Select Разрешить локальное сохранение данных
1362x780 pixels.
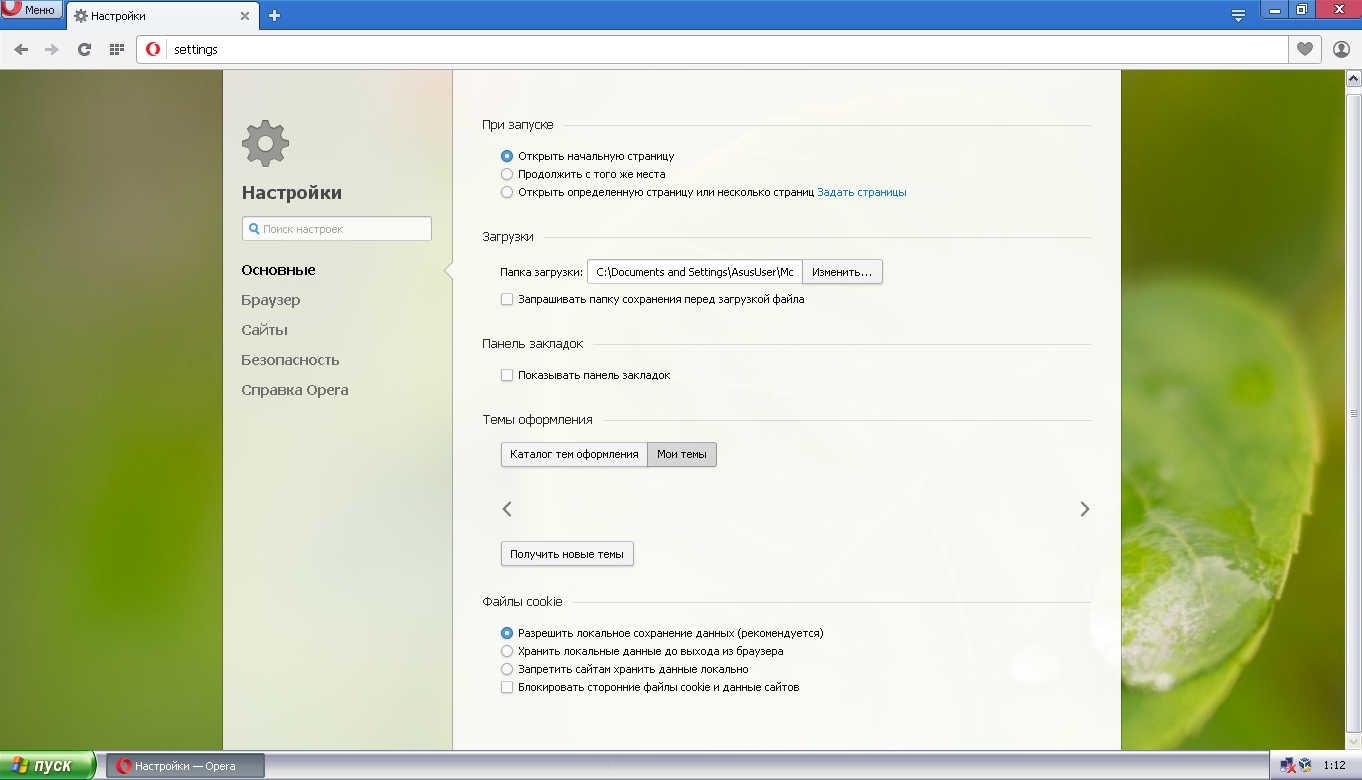point(507,633)
